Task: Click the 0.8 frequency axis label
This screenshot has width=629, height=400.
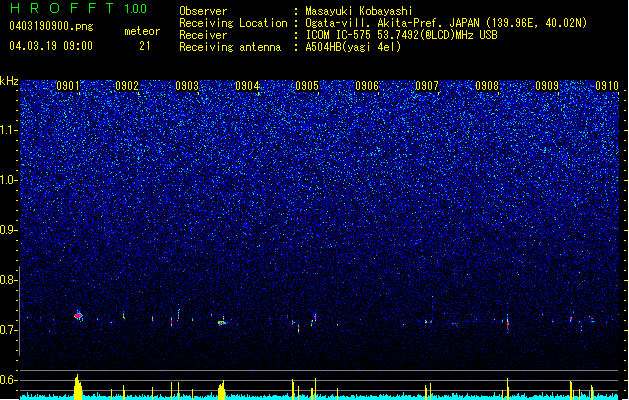Action: click(9, 280)
